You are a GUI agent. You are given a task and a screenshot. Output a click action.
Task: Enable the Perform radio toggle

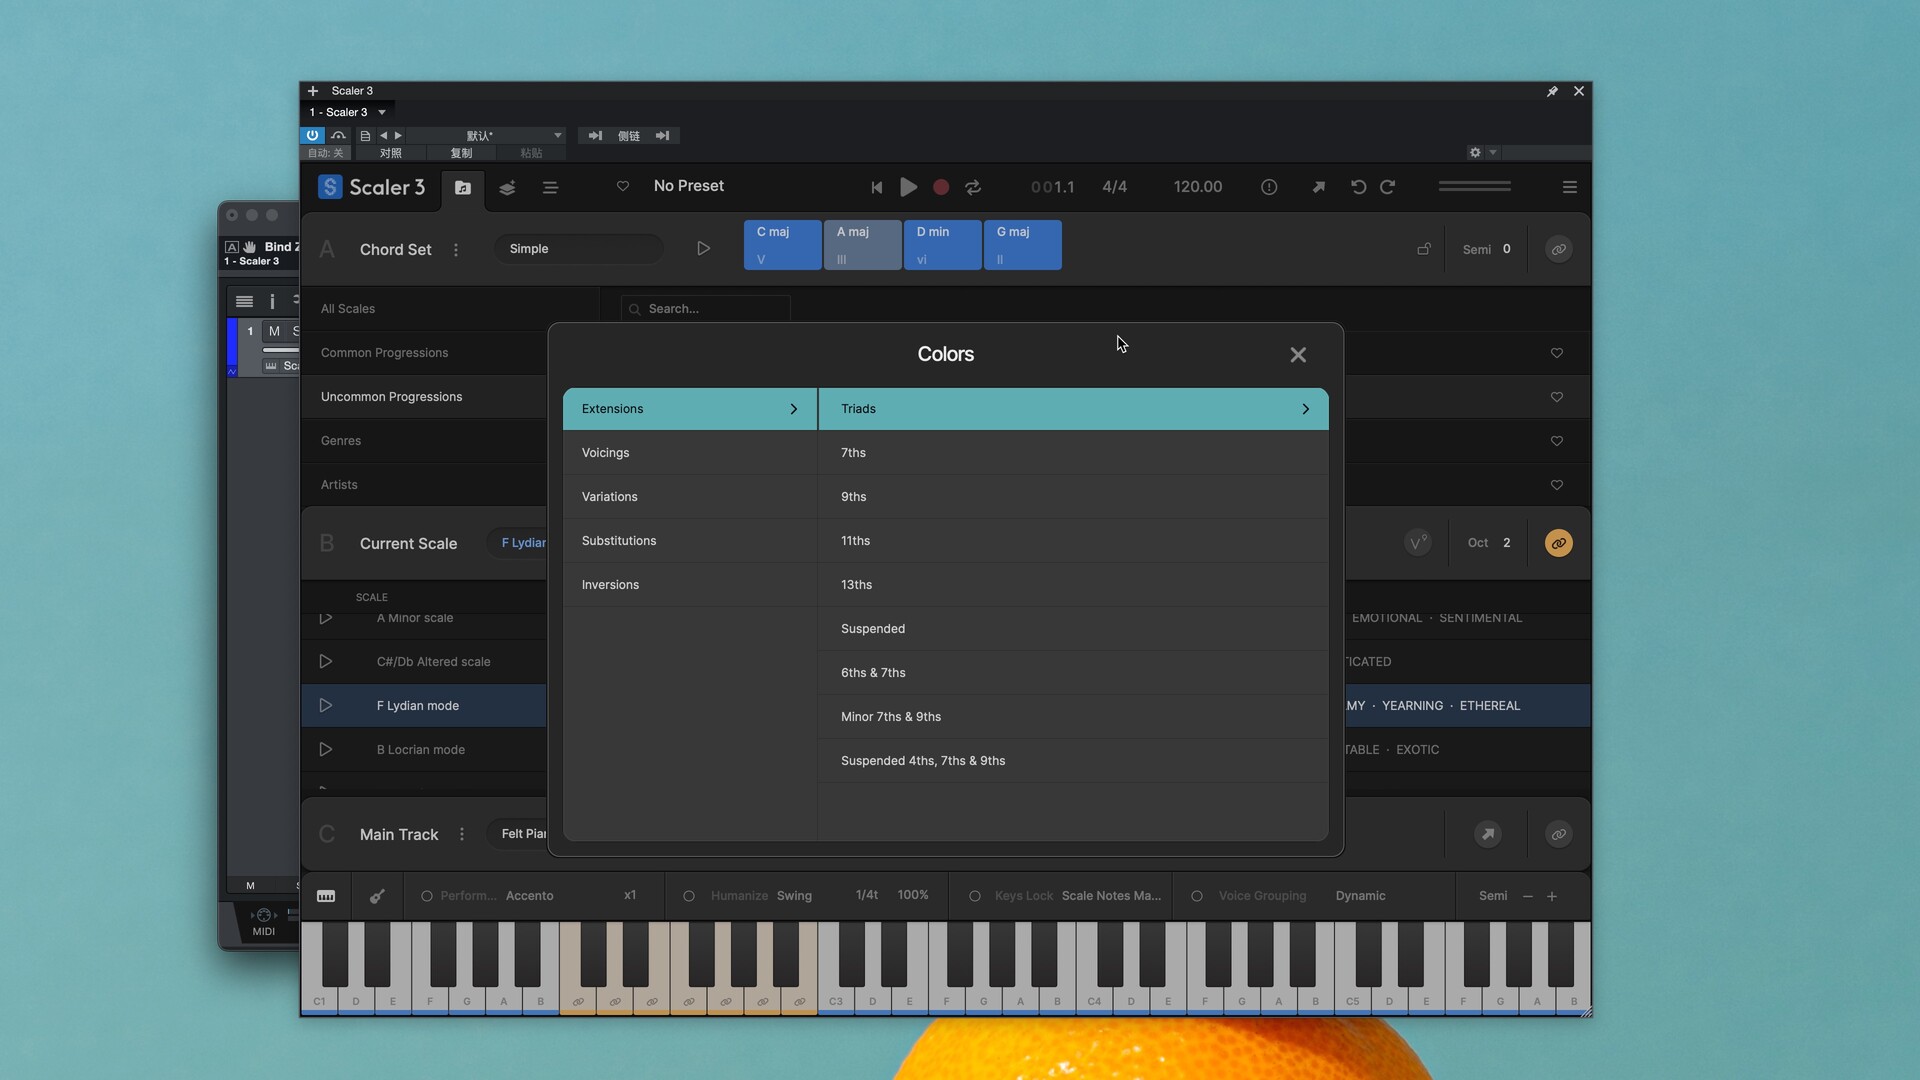click(427, 896)
